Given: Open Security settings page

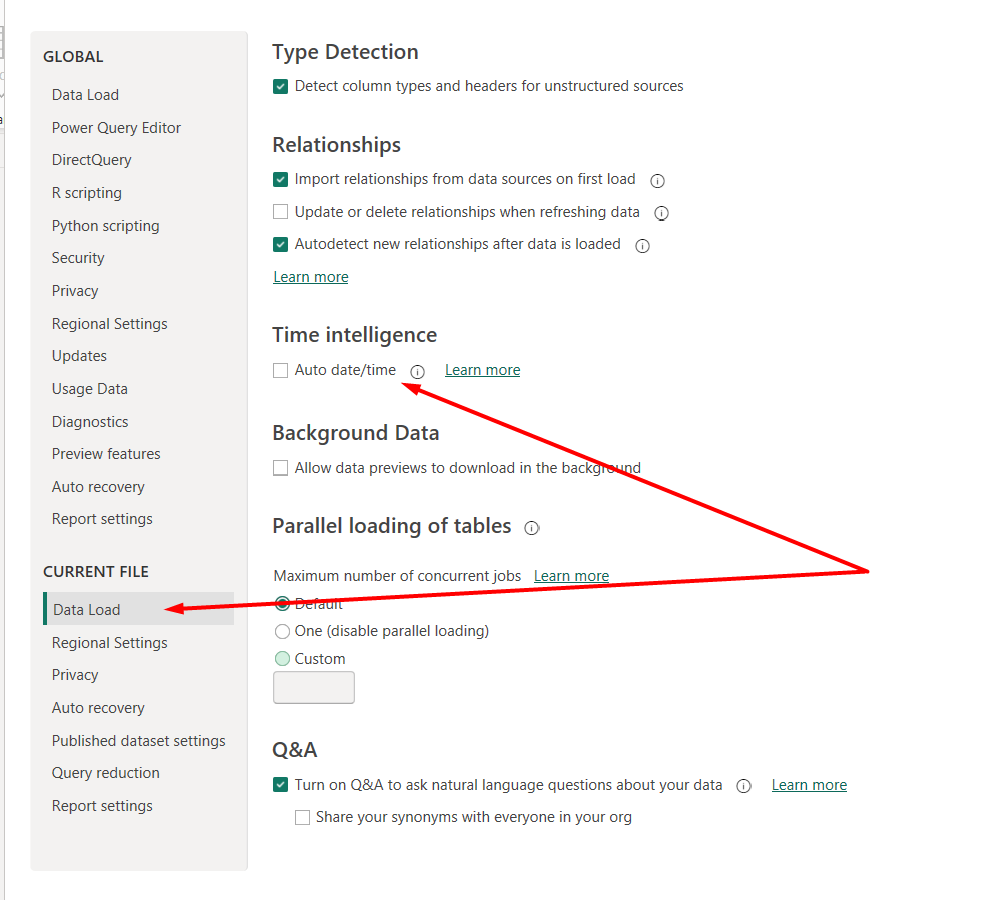Looking at the screenshot, I should click(x=78, y=258).
